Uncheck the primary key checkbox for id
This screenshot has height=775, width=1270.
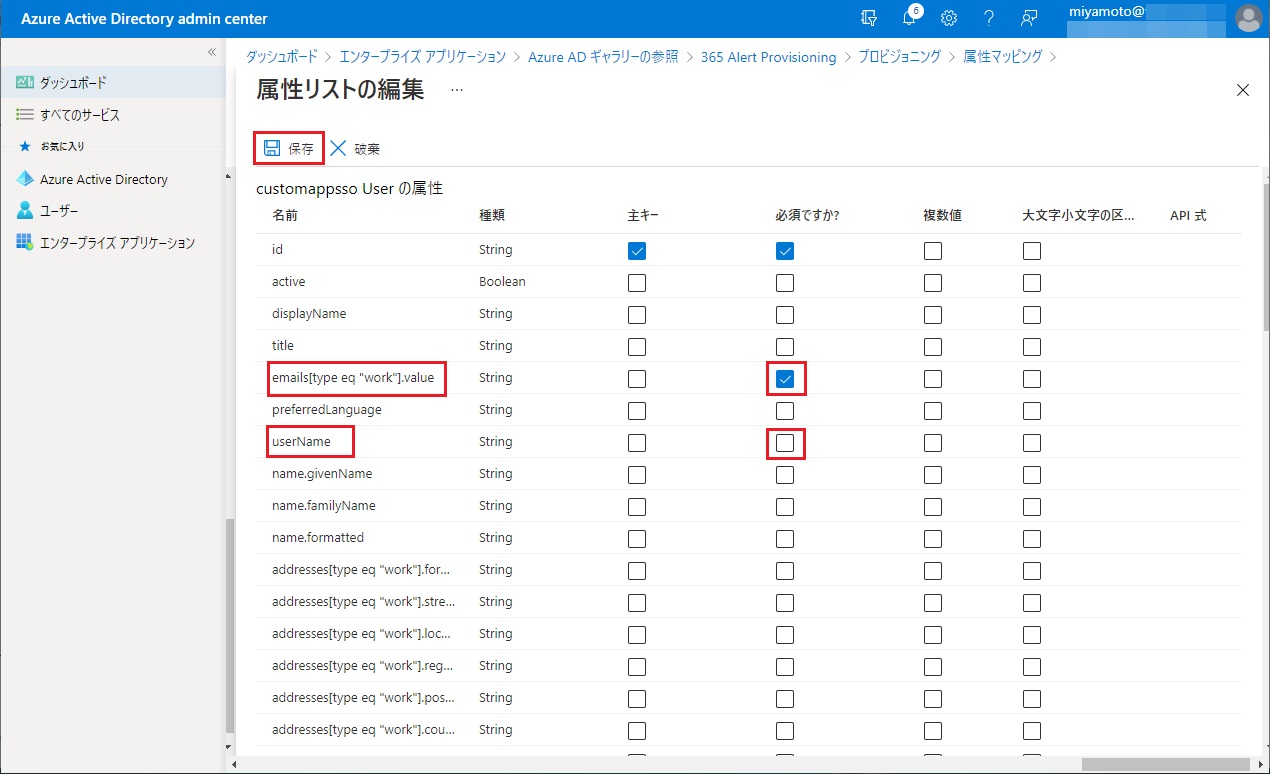tap(637, 251)
